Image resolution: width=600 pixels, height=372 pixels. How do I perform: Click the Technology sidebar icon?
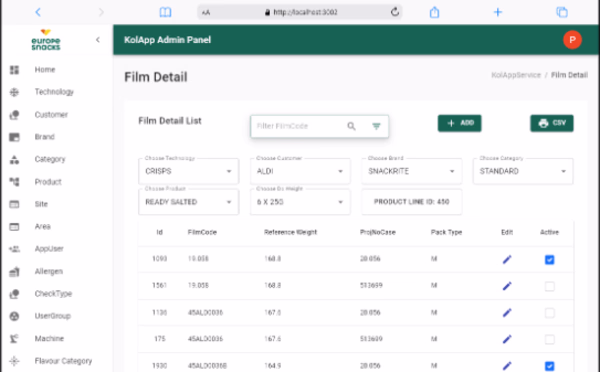click(14, 92)
